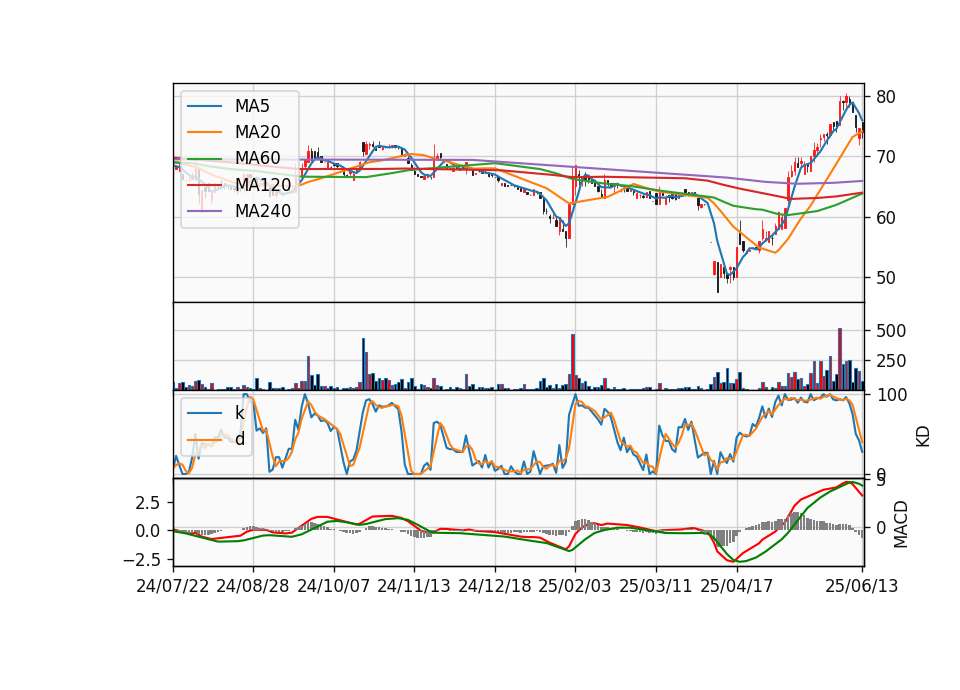Click the 24/08/28 date axis label

(253, 586)
